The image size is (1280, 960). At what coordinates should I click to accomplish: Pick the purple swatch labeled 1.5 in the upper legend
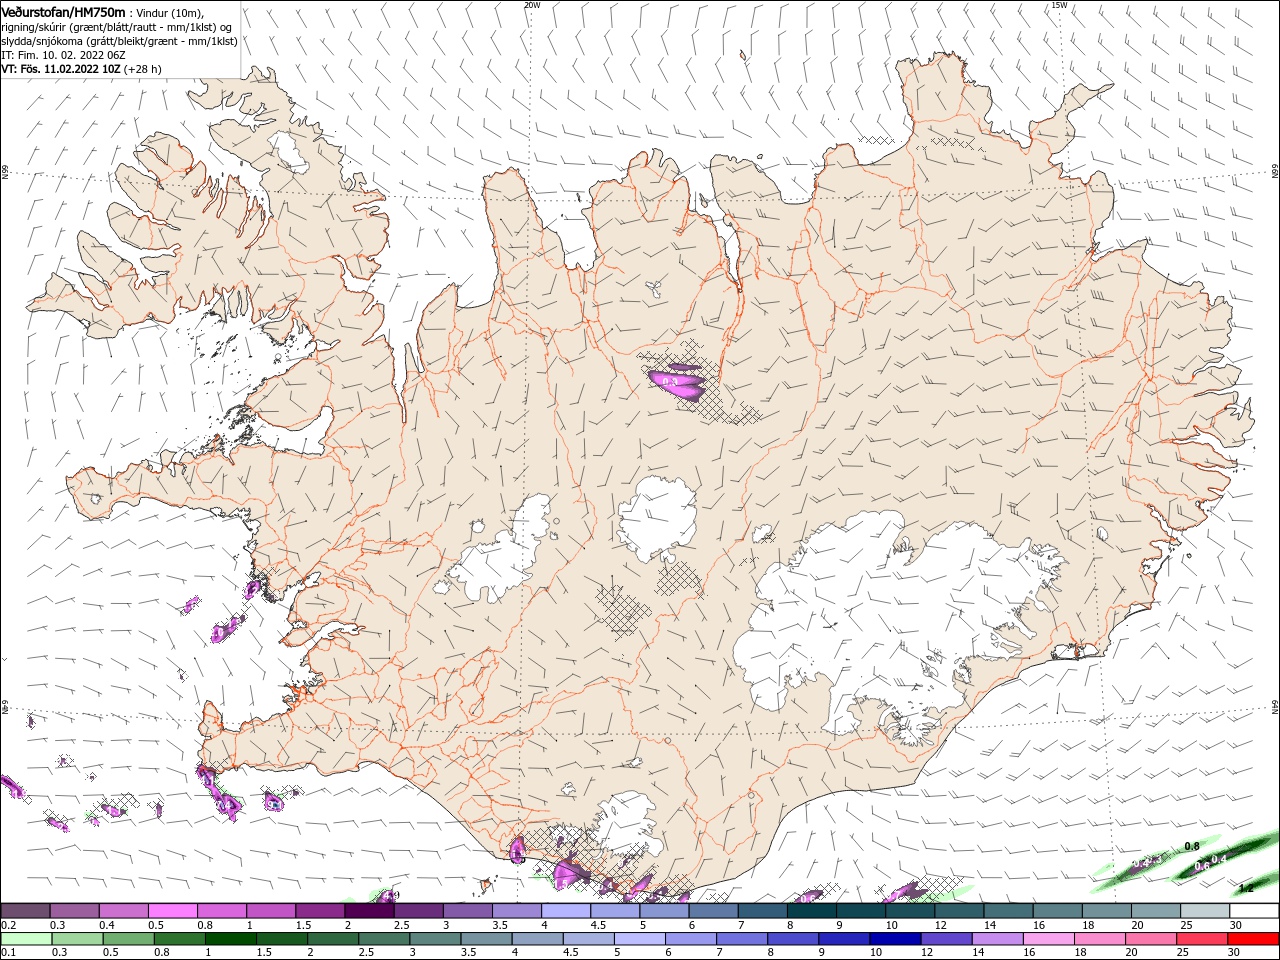click(320, 911)
